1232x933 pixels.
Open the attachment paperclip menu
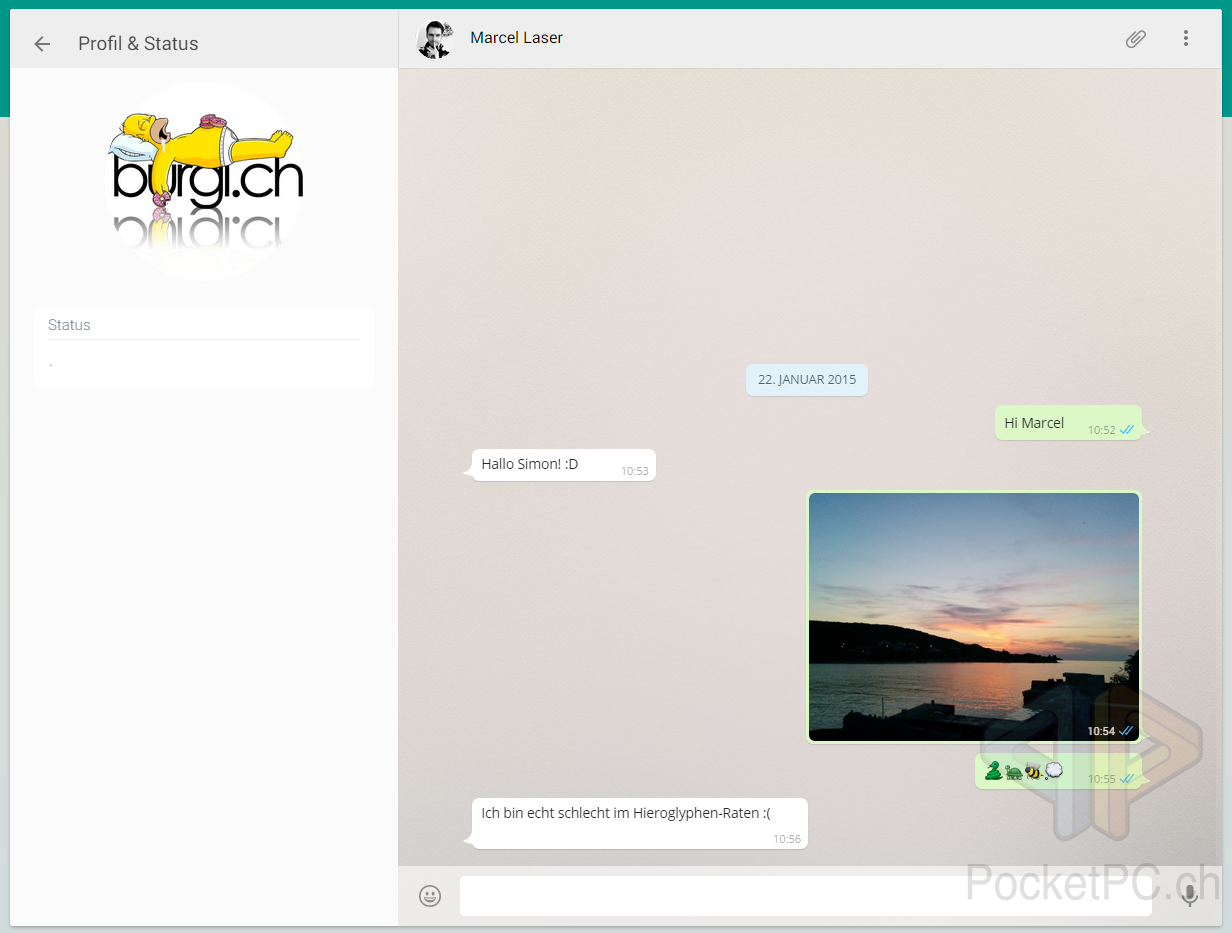click(1136, 39)
